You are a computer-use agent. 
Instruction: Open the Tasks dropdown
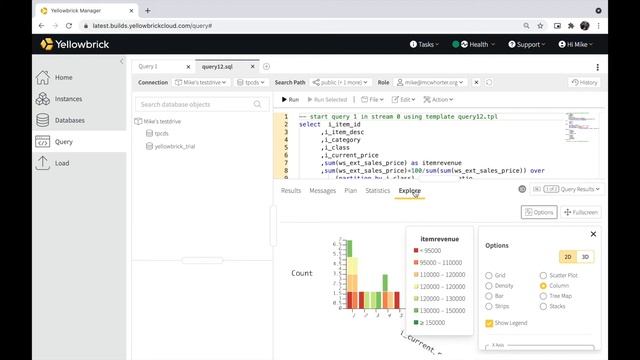(424, 44)
